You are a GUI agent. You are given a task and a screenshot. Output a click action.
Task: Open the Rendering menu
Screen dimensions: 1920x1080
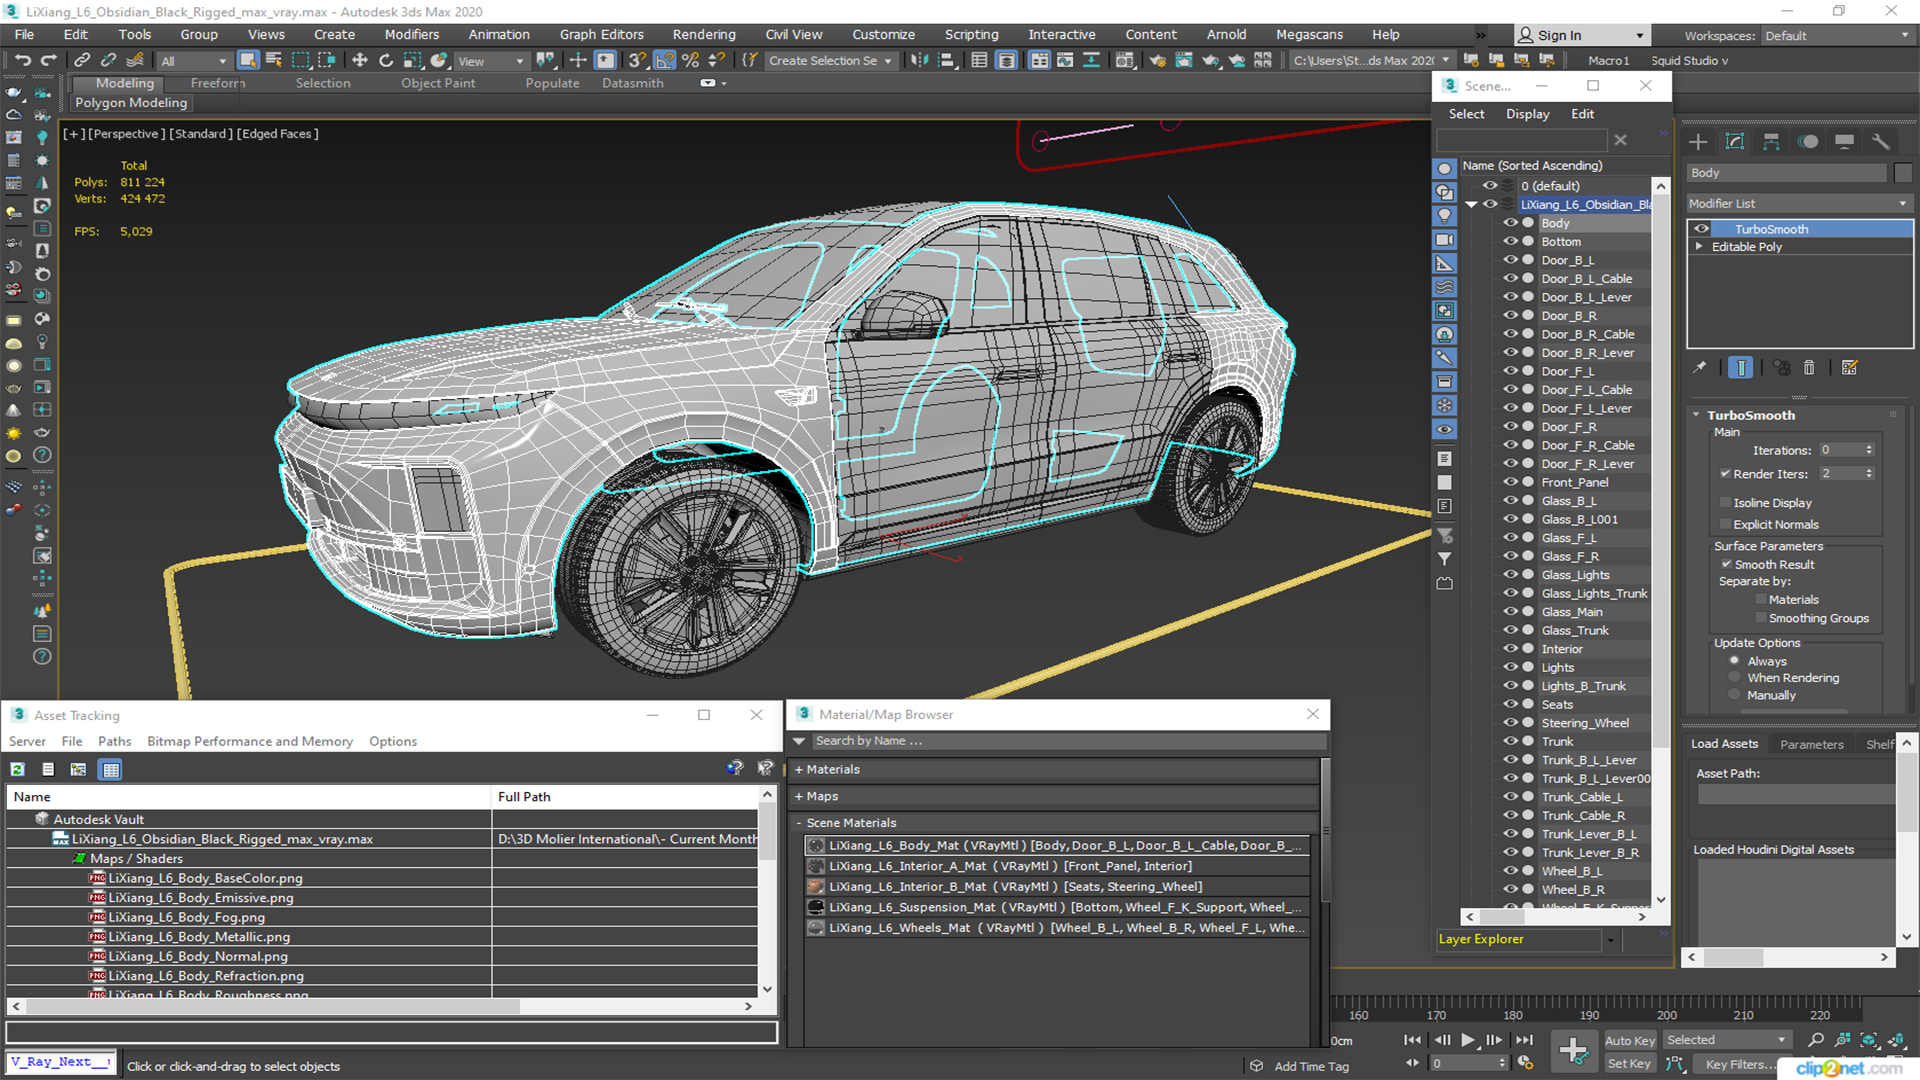(x=704, y=34)
